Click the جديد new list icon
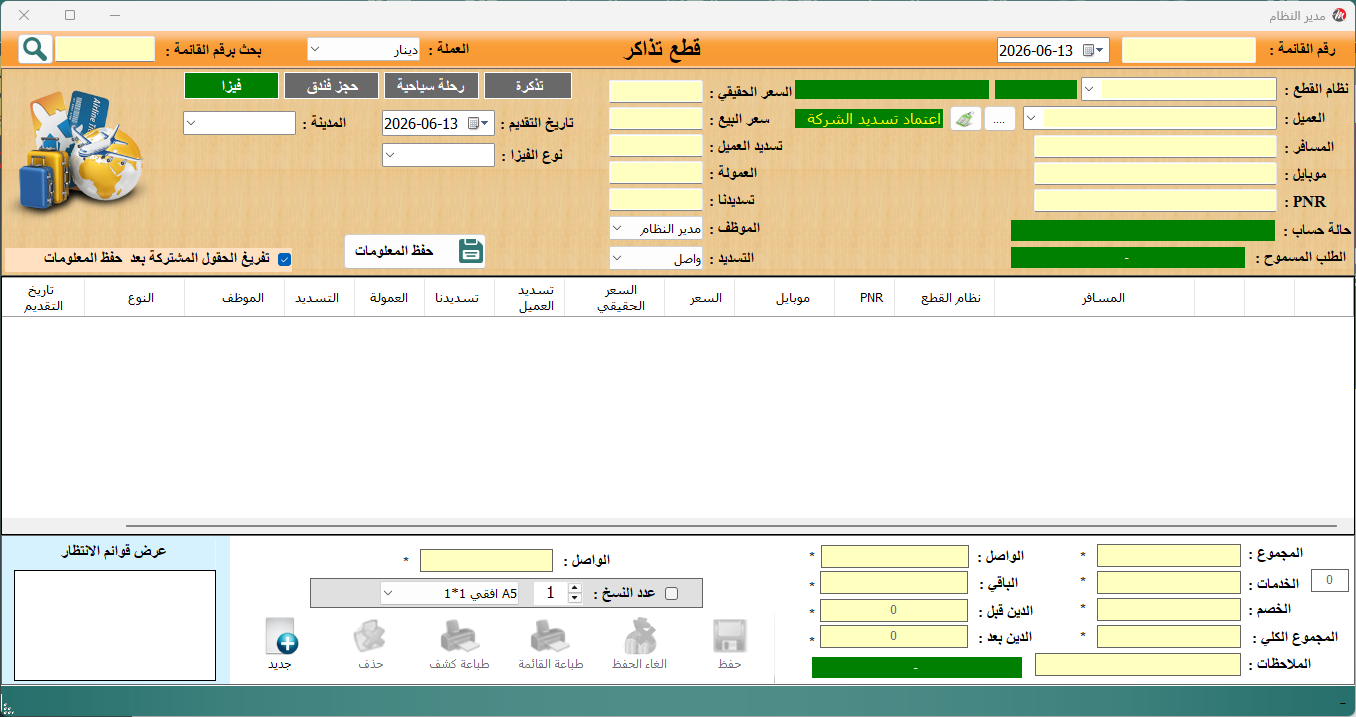Screen dimensions: 1356x717 pyautogui.click(x=281, y=637)
